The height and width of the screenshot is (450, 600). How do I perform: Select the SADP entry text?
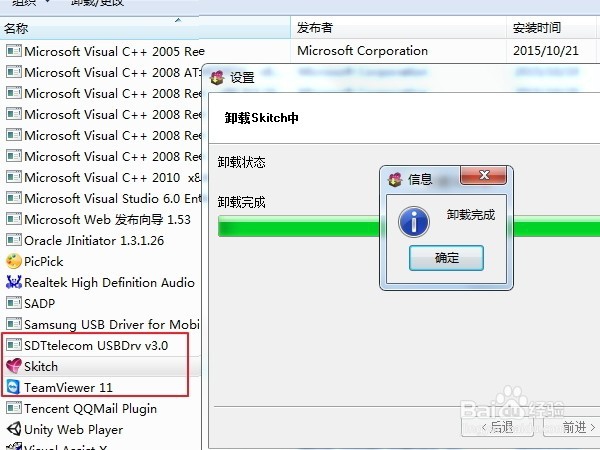pyautogui.click(x=39, y=303)
